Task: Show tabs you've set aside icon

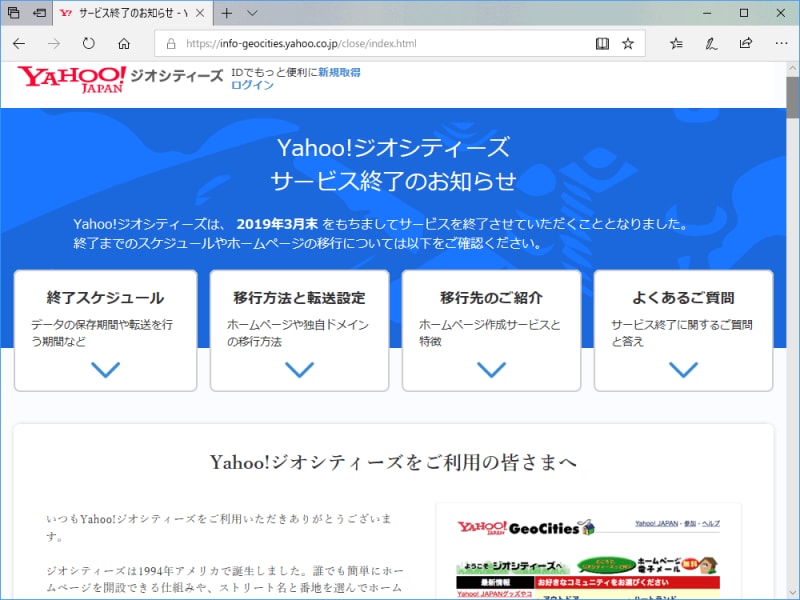Action: (x=14, y=13)
